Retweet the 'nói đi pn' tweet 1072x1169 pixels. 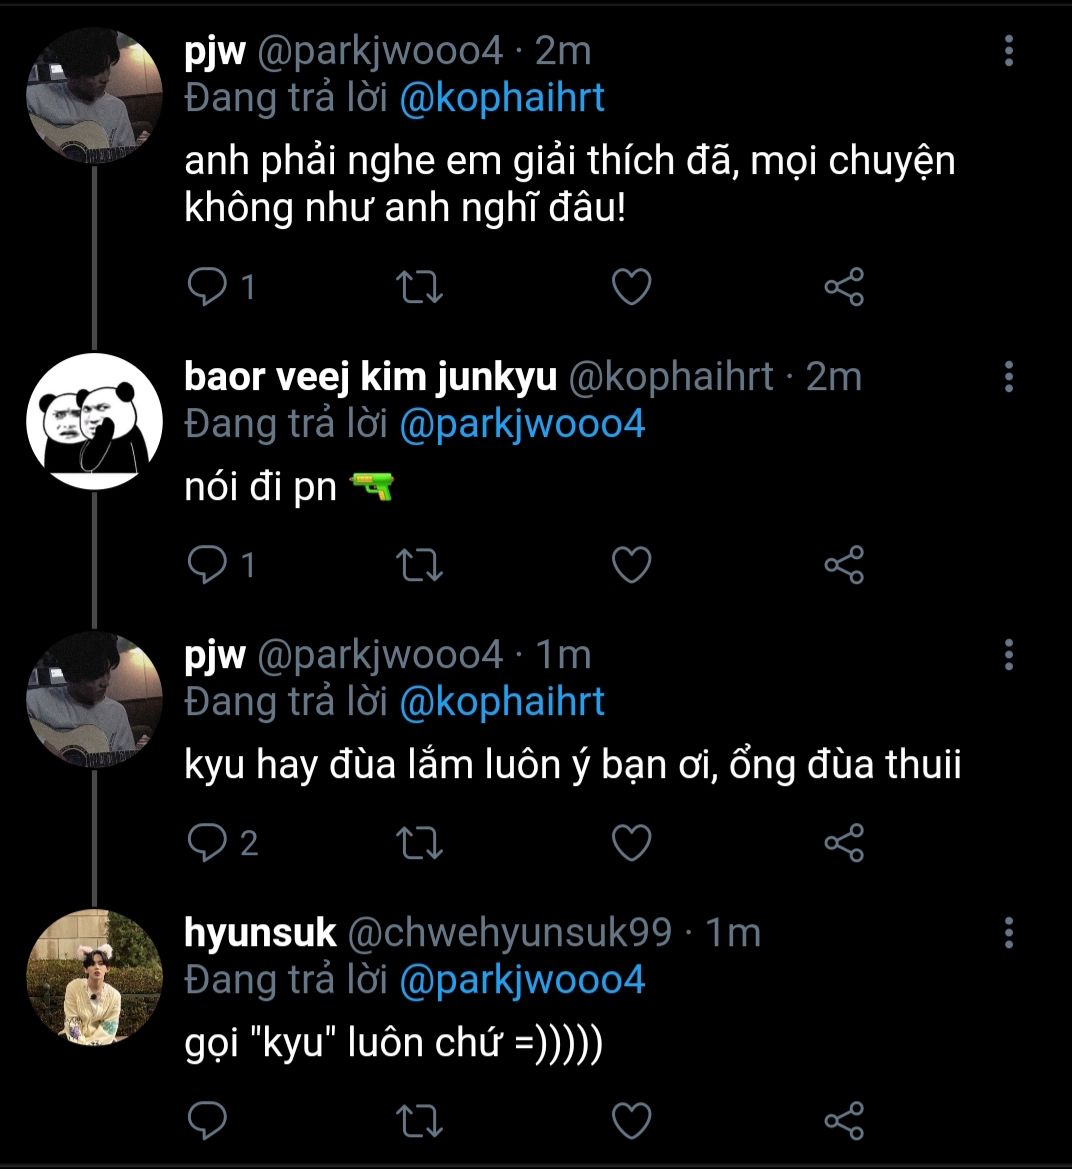[x=420, y=565]
